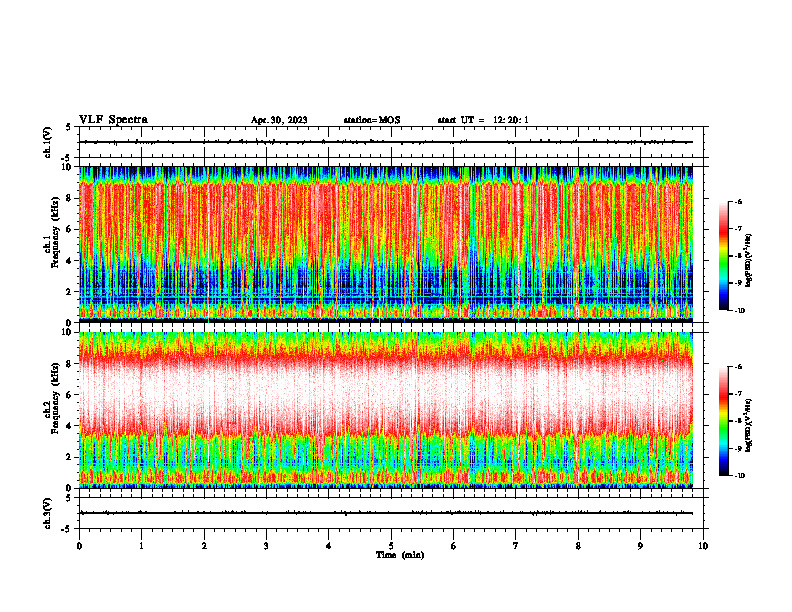This screenshot has height=612, width=792.
Task: Click time axis tick label "1"
Action: (141, 546)
